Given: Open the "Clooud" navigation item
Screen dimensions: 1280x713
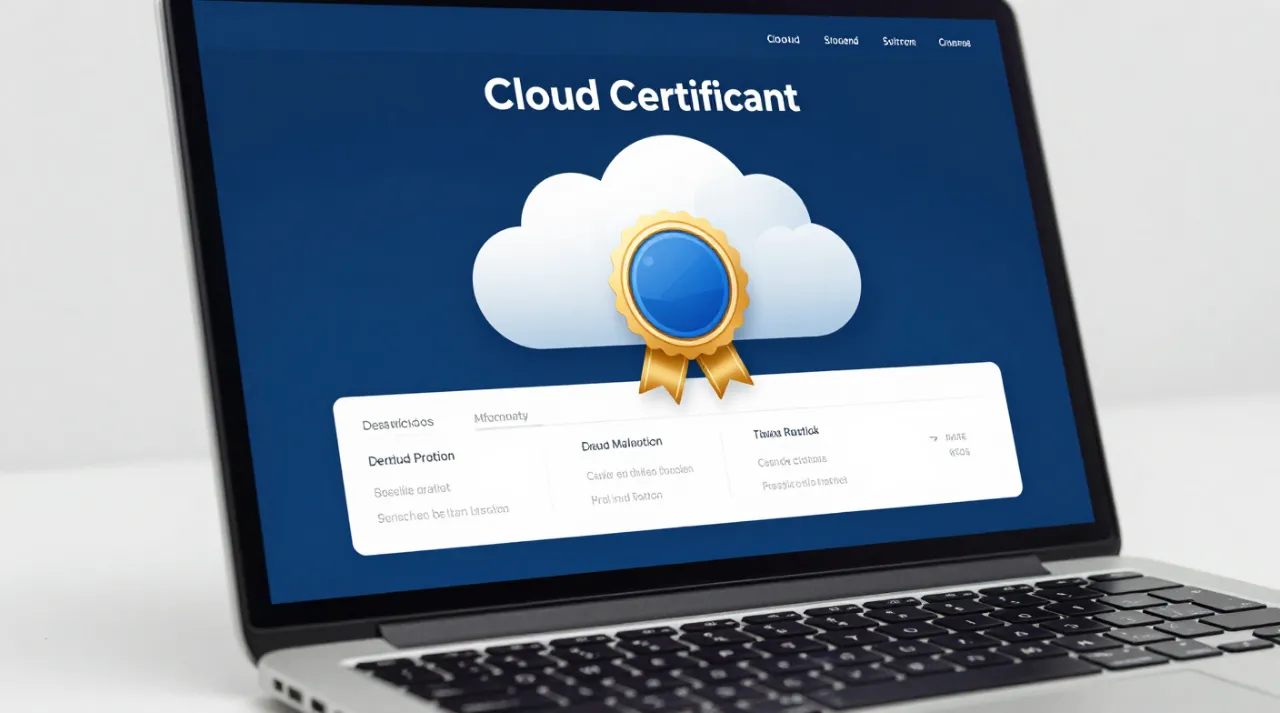Looking at the screenshot, I should (783, 40).
